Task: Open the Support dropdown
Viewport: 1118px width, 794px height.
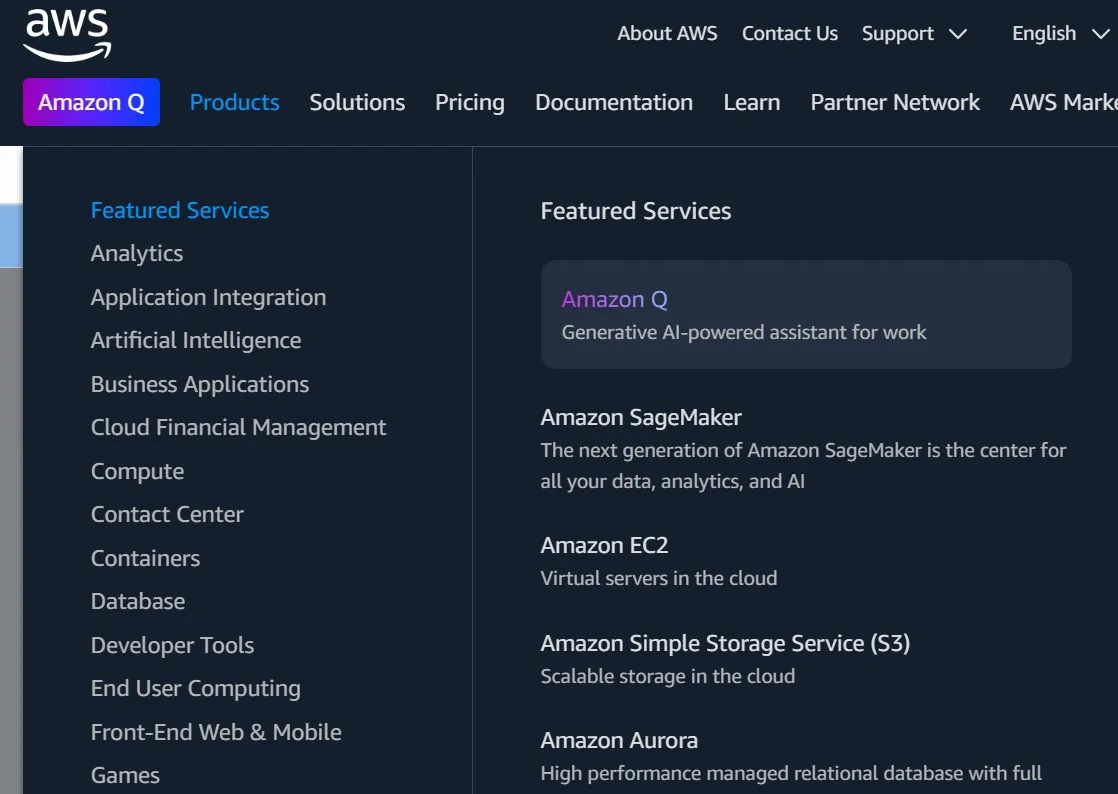Action: coord(897,33)
